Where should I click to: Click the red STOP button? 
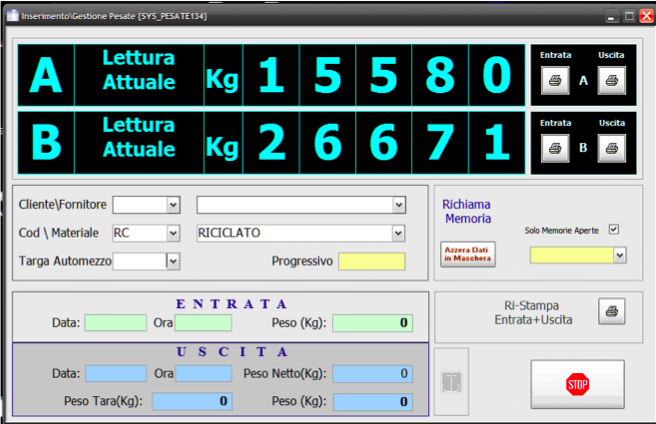(577, 384)
